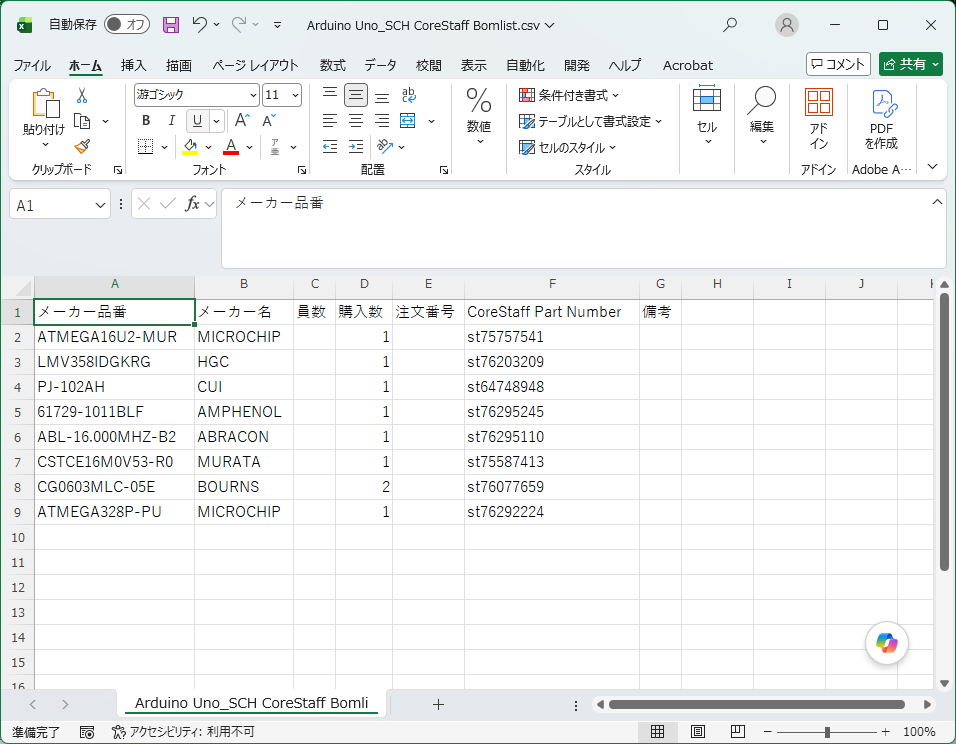Toggle Bold formatting
Screen dimensions: 956x744
coord(146,121)
